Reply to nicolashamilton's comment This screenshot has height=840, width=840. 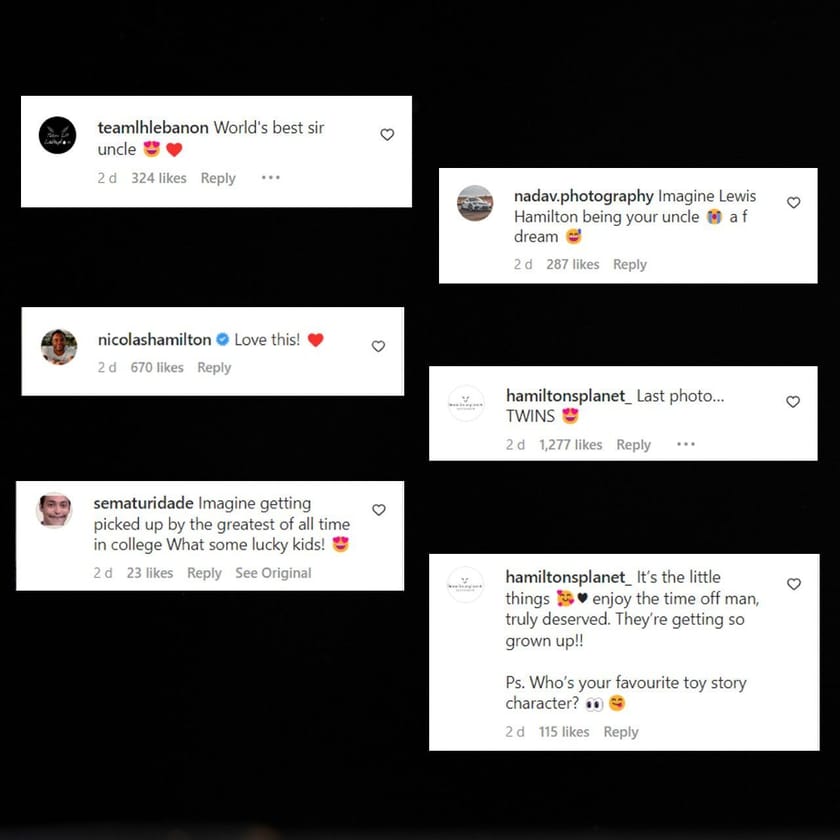coord(214,368)
